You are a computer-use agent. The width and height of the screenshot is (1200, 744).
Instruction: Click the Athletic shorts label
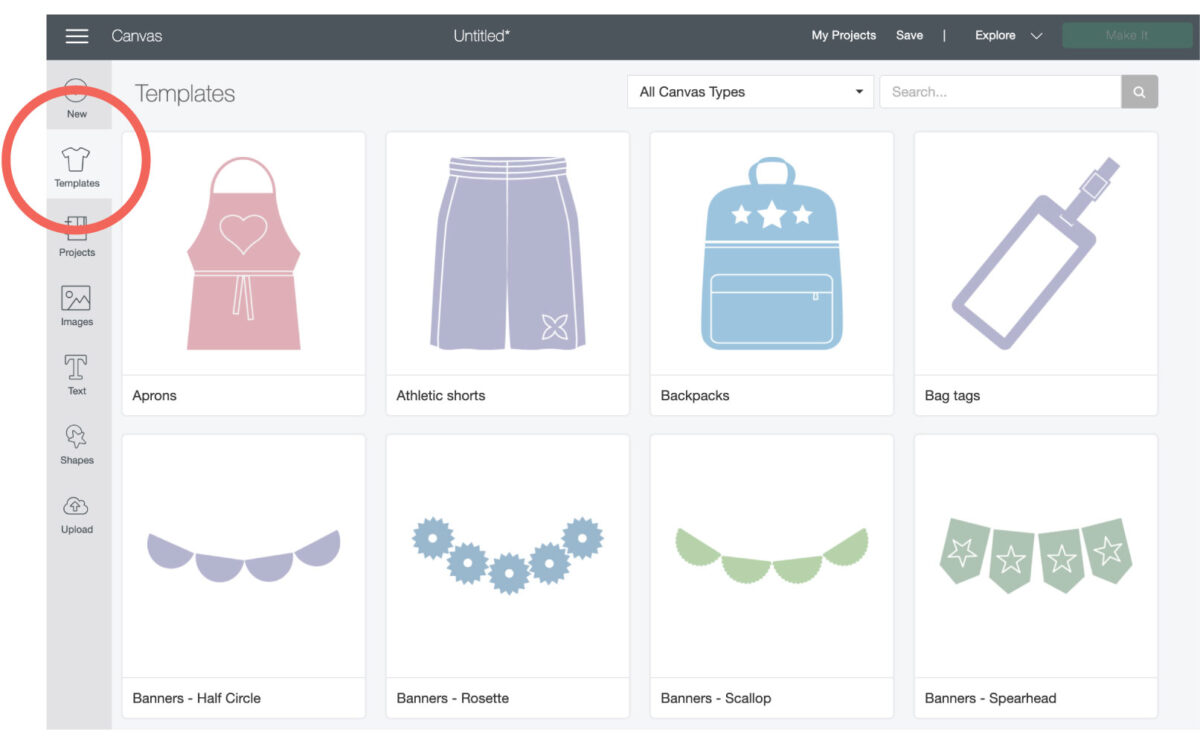pos(441,396)
